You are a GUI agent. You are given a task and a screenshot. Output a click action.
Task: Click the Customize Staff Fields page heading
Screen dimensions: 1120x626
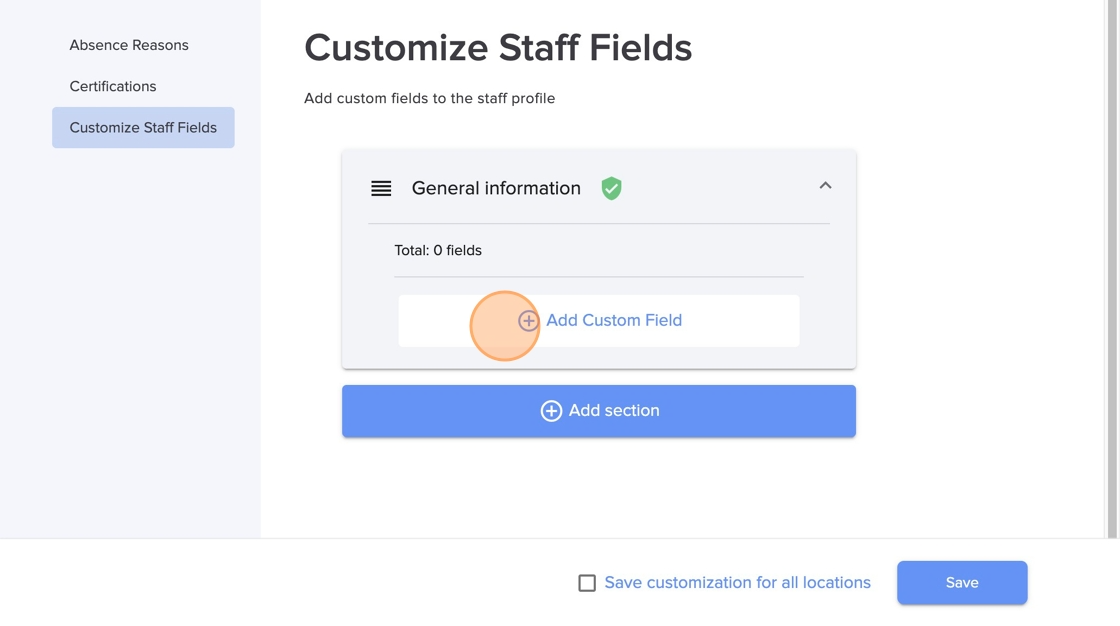point(498,48)
